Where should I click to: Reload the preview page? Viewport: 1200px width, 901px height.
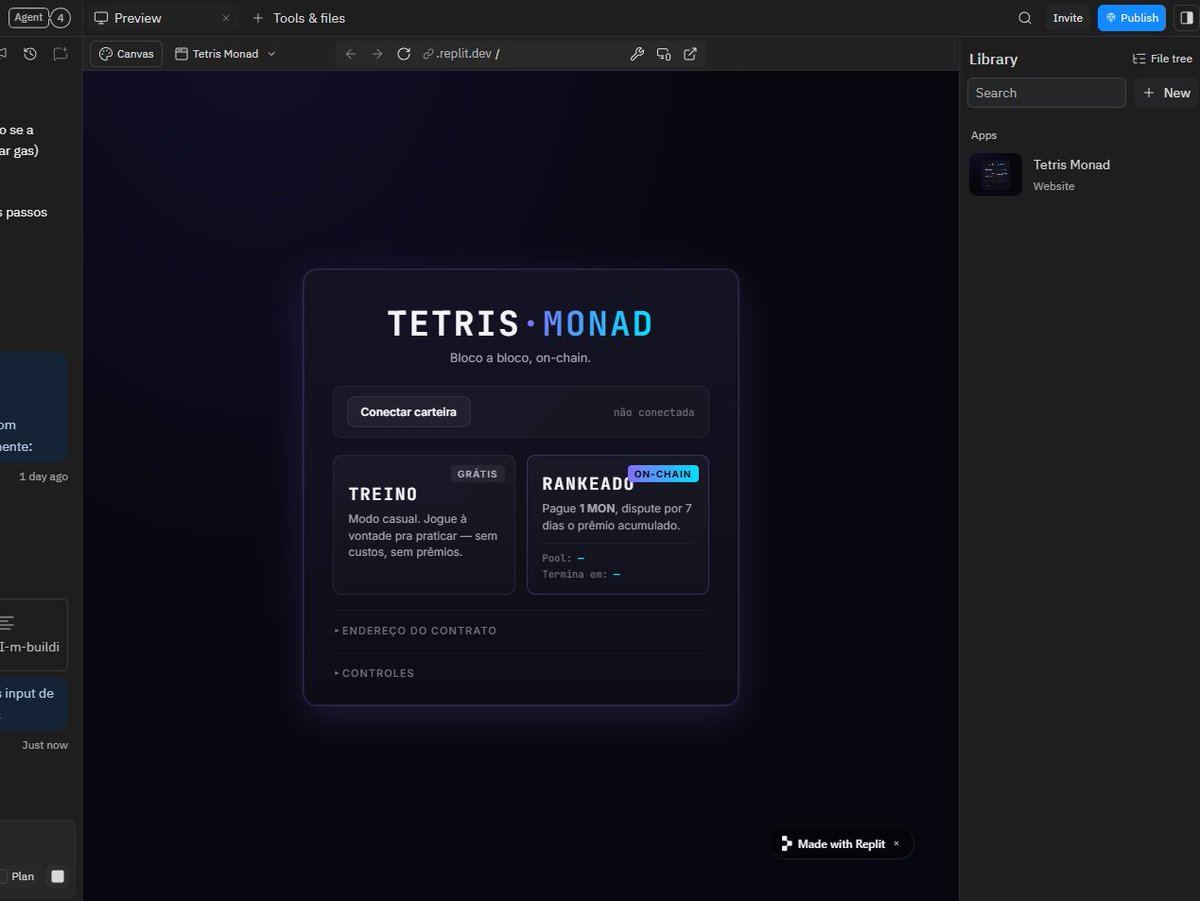[x=404, y=54]
